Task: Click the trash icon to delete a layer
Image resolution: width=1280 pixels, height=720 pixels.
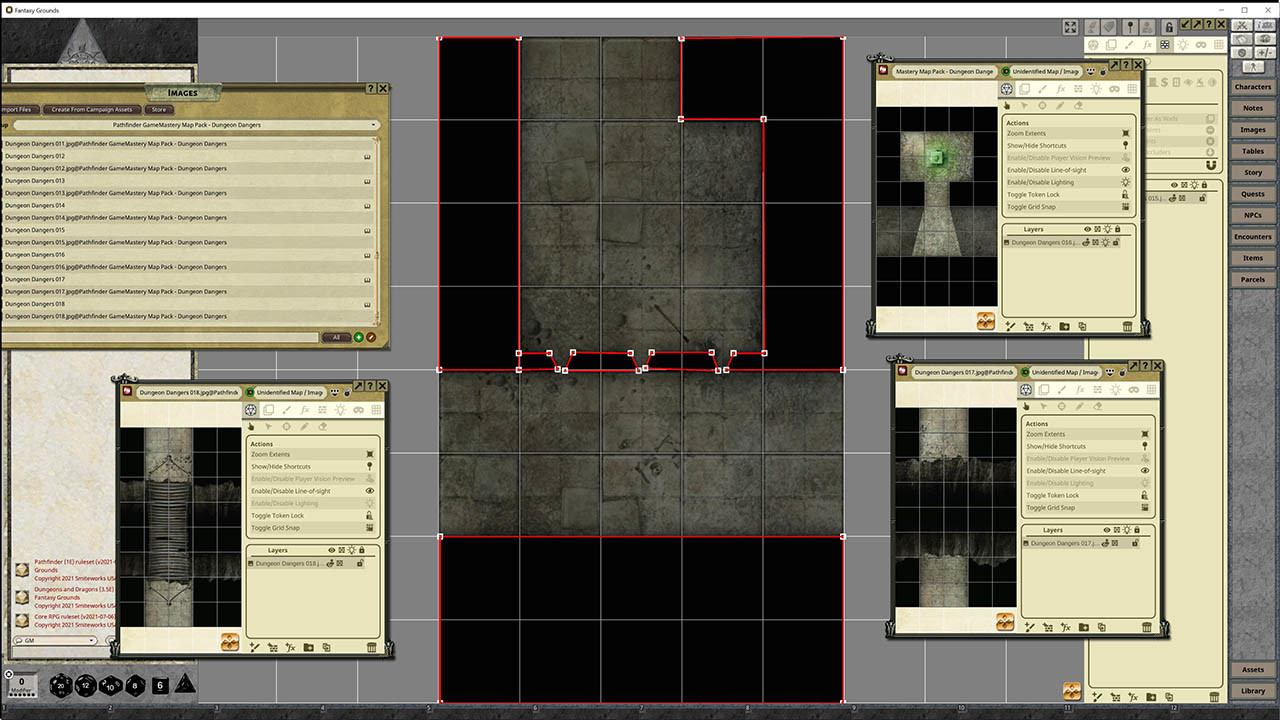Action: pos(1128,326)
